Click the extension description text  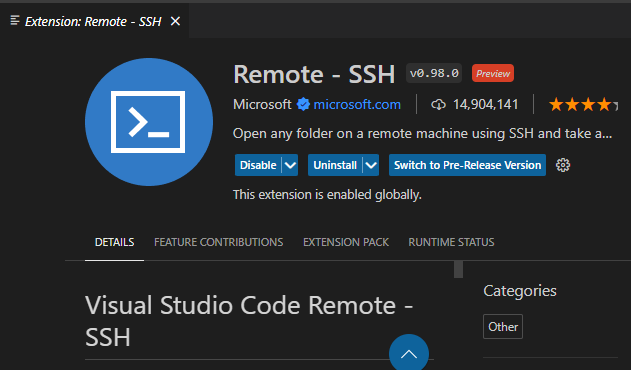[x=423, y=134]
